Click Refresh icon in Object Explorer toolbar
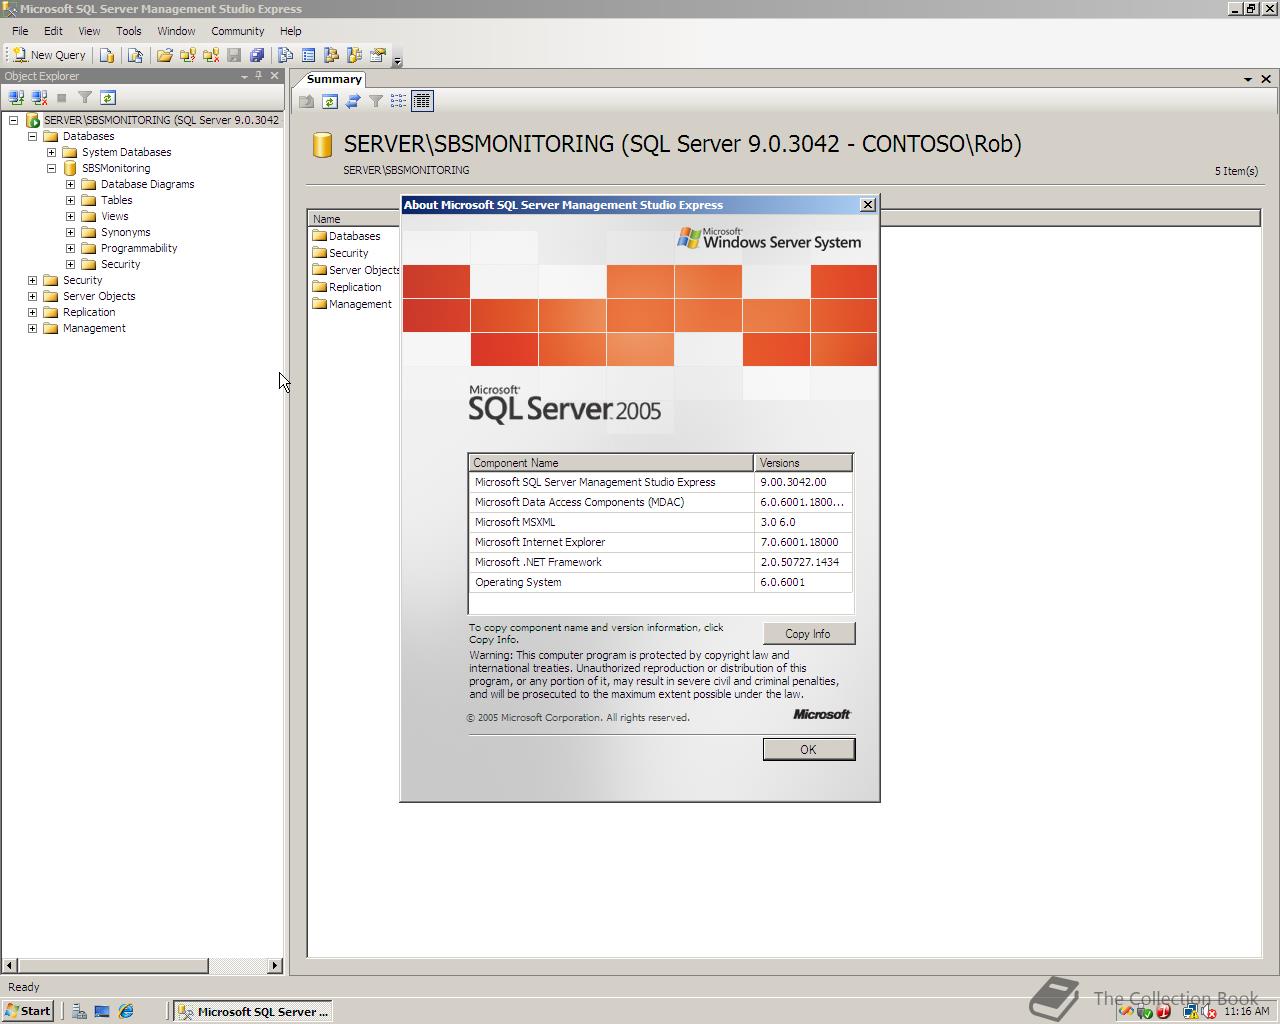Image resolution: width=1280 pixels, height=1024 pixels. tap(108, 97)
